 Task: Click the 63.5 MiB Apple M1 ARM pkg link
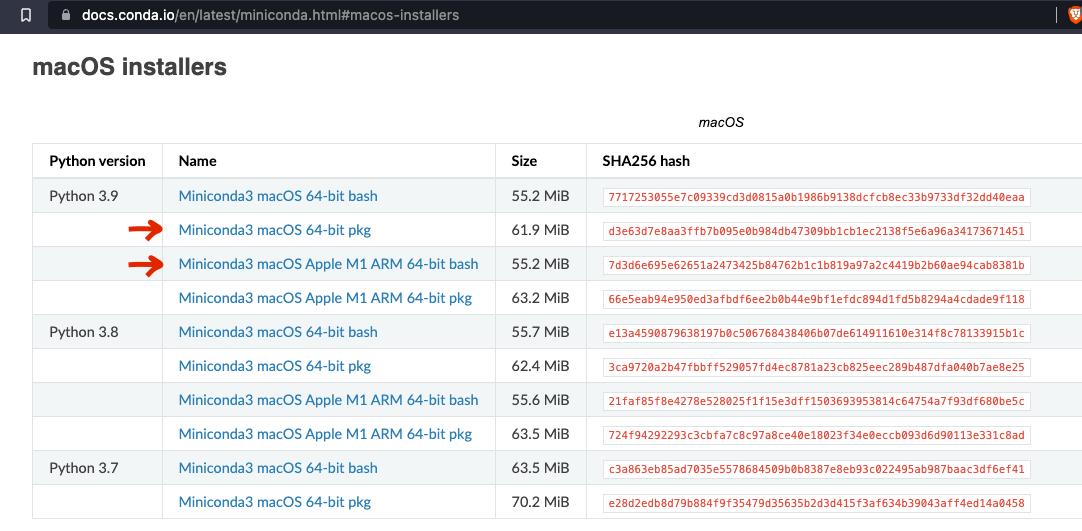(325, 434)
